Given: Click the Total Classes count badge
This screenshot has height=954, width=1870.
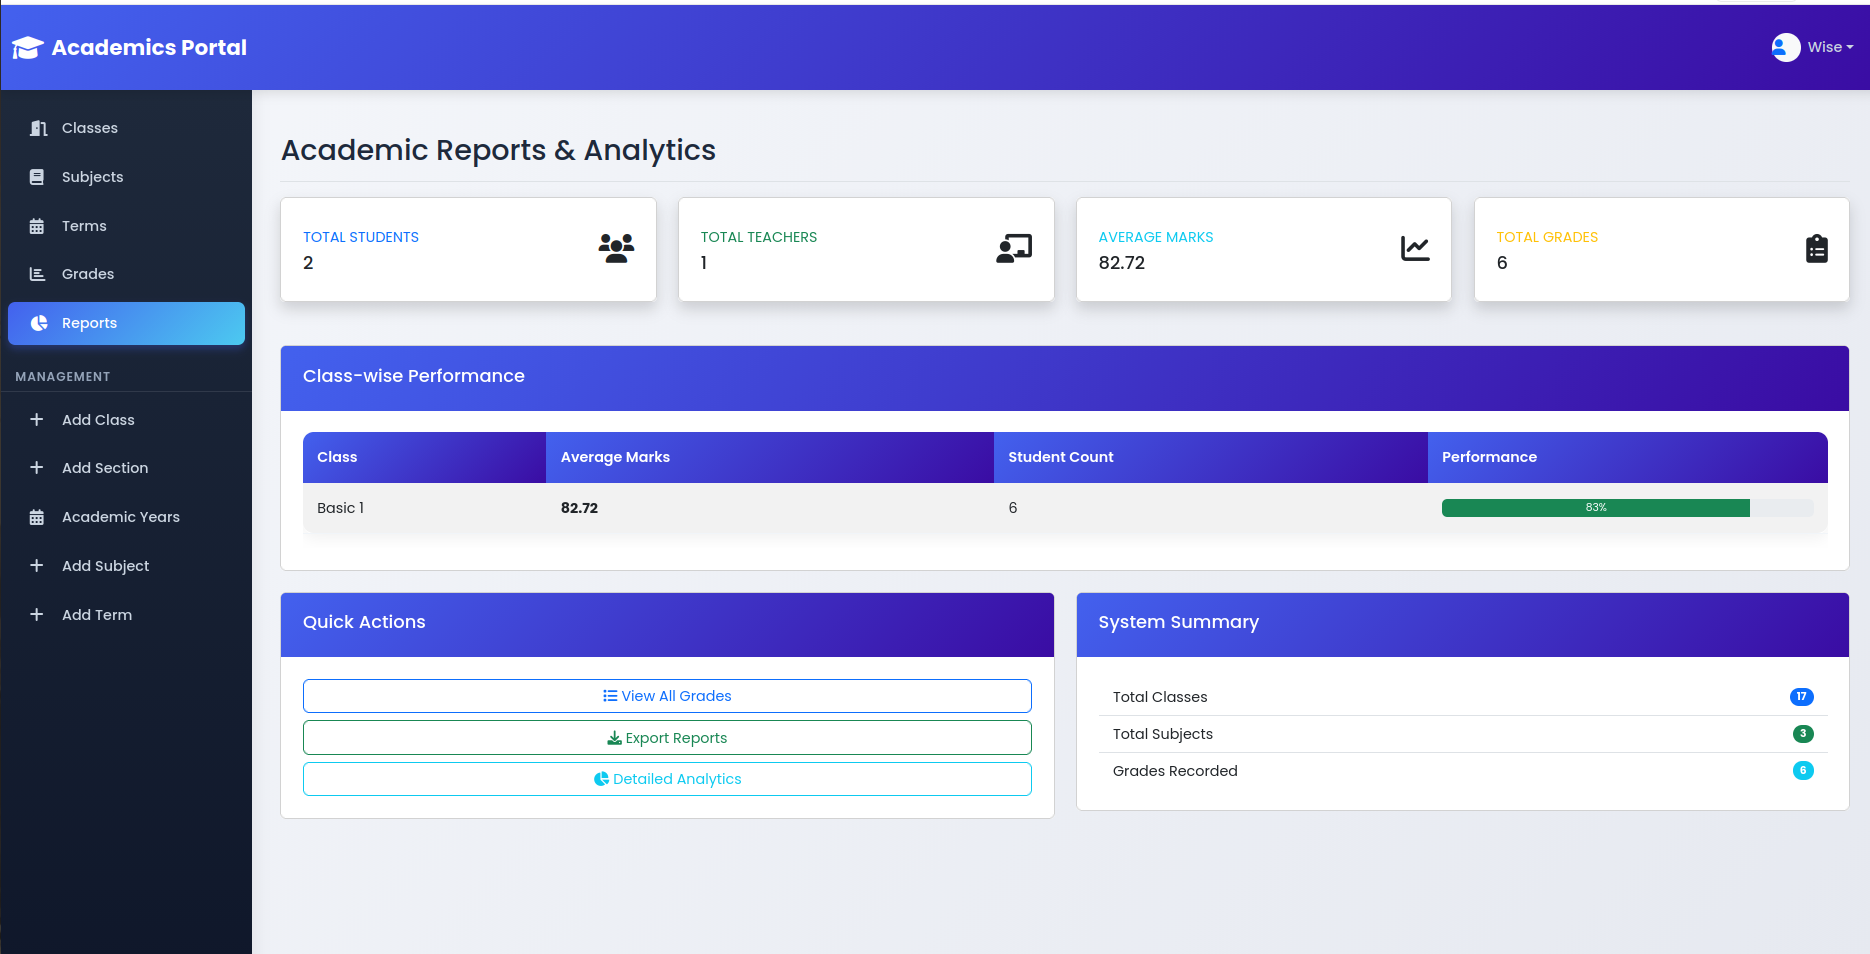Looking at the screenshot, I should [1801, 697].
